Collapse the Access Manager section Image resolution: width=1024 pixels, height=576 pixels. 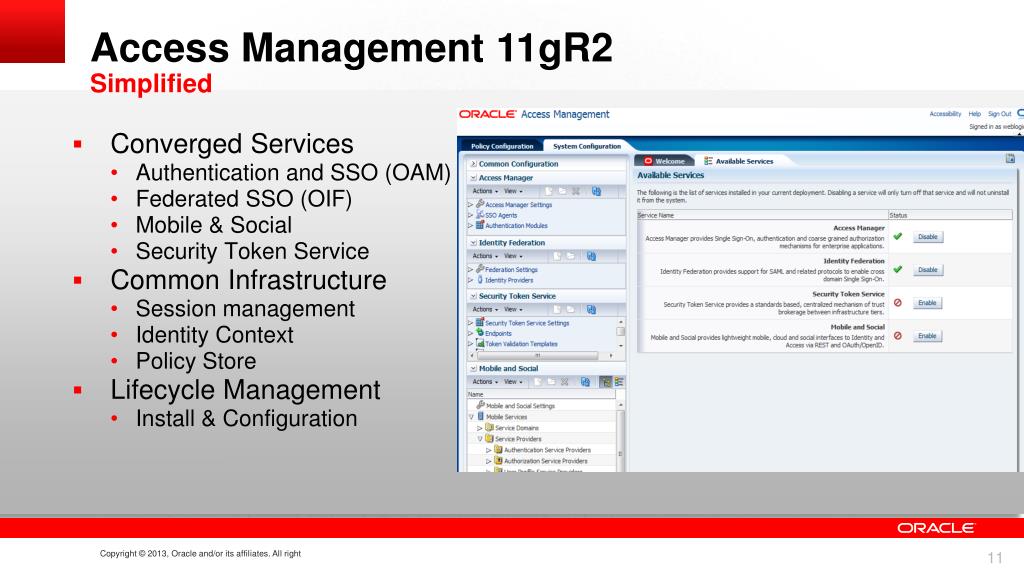473,178
